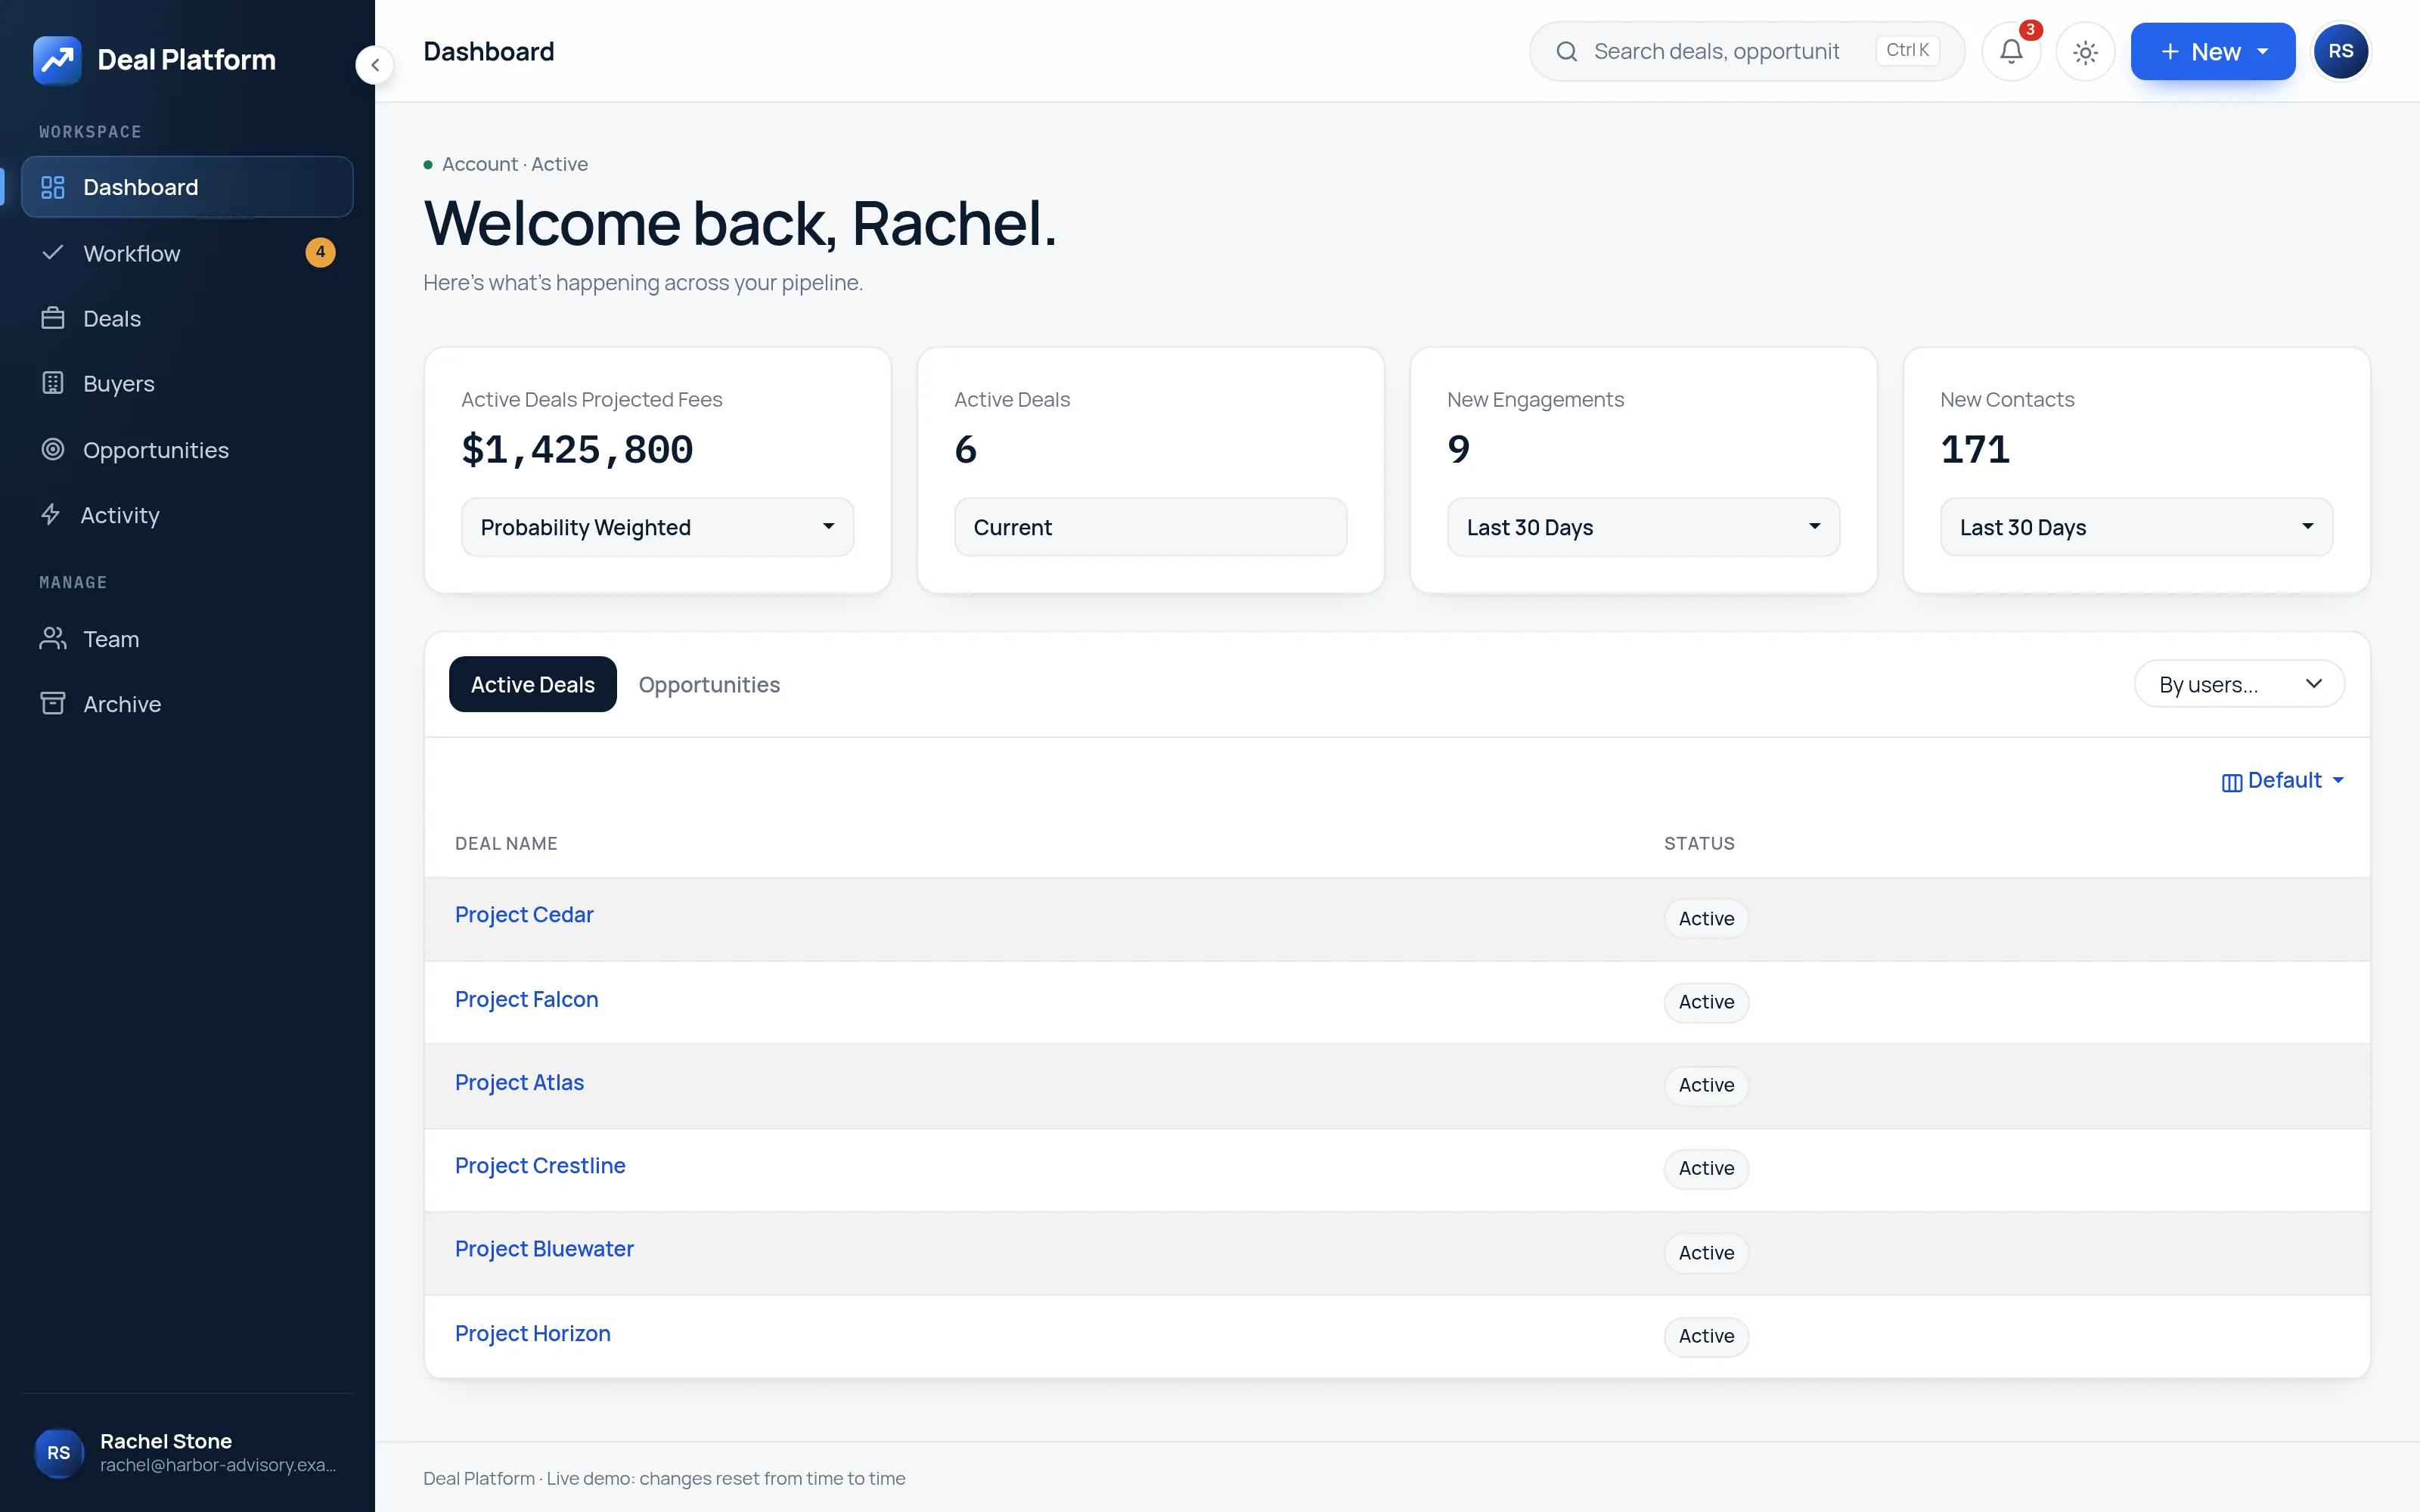Screen dimensions: 2420x1512
Task: Open the Project Cedar deal link
Action: [x=524, y=915]
